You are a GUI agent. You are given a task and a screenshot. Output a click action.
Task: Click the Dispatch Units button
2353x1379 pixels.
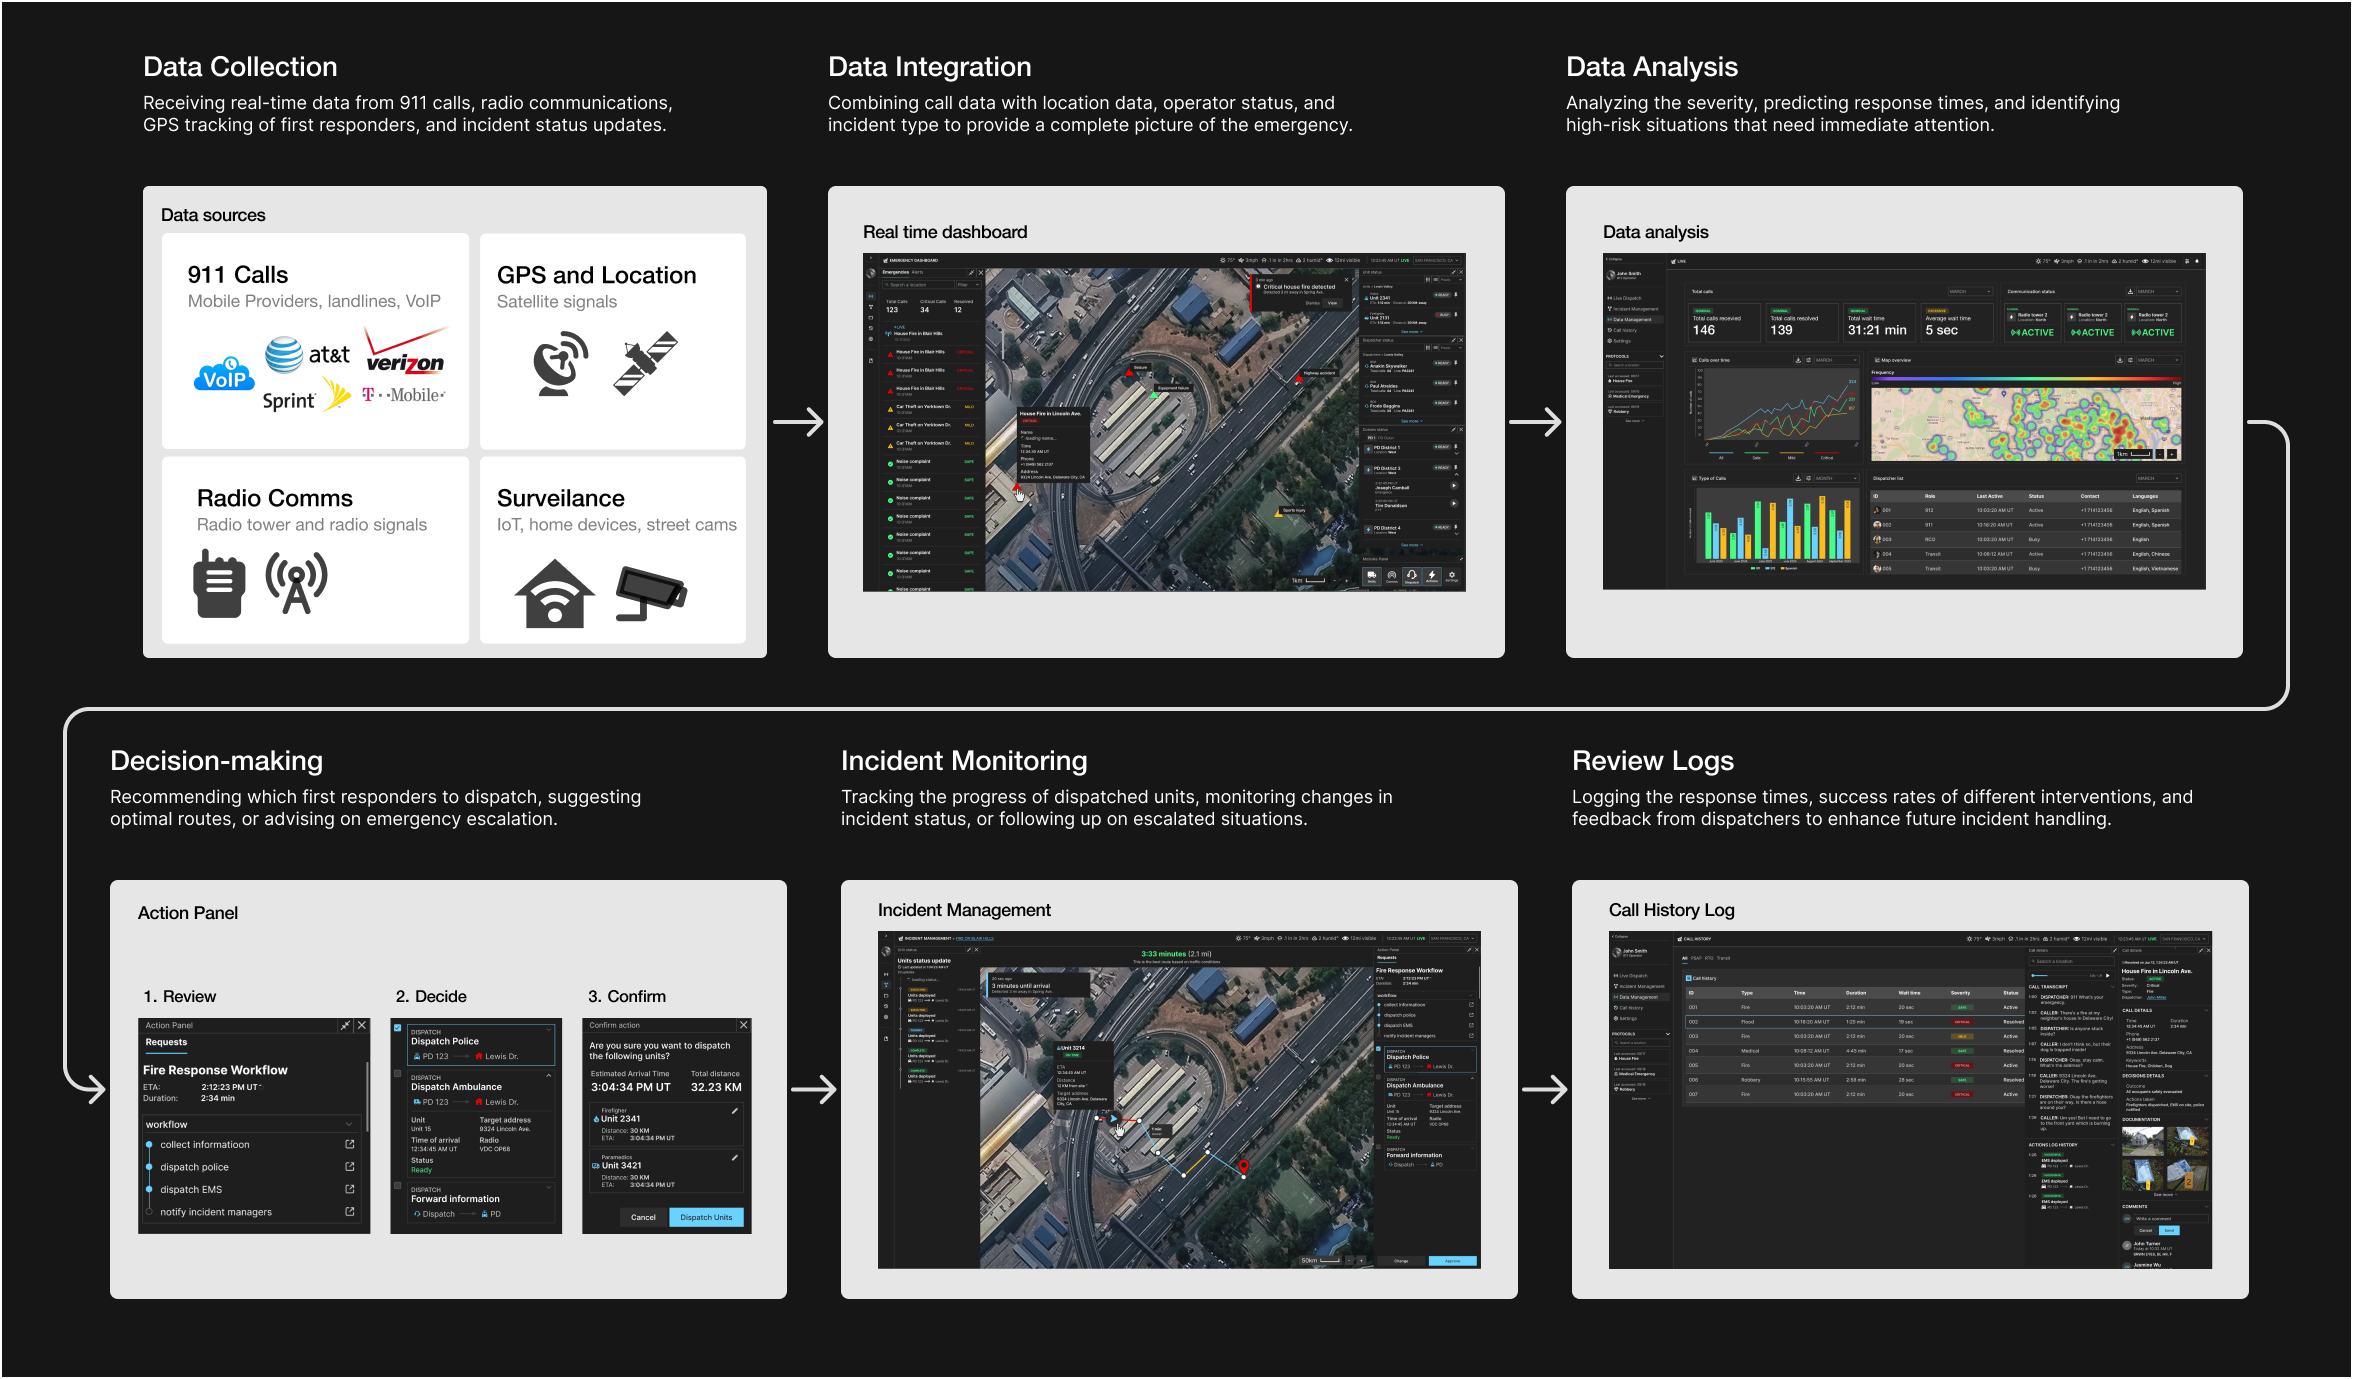(706, 1217)
